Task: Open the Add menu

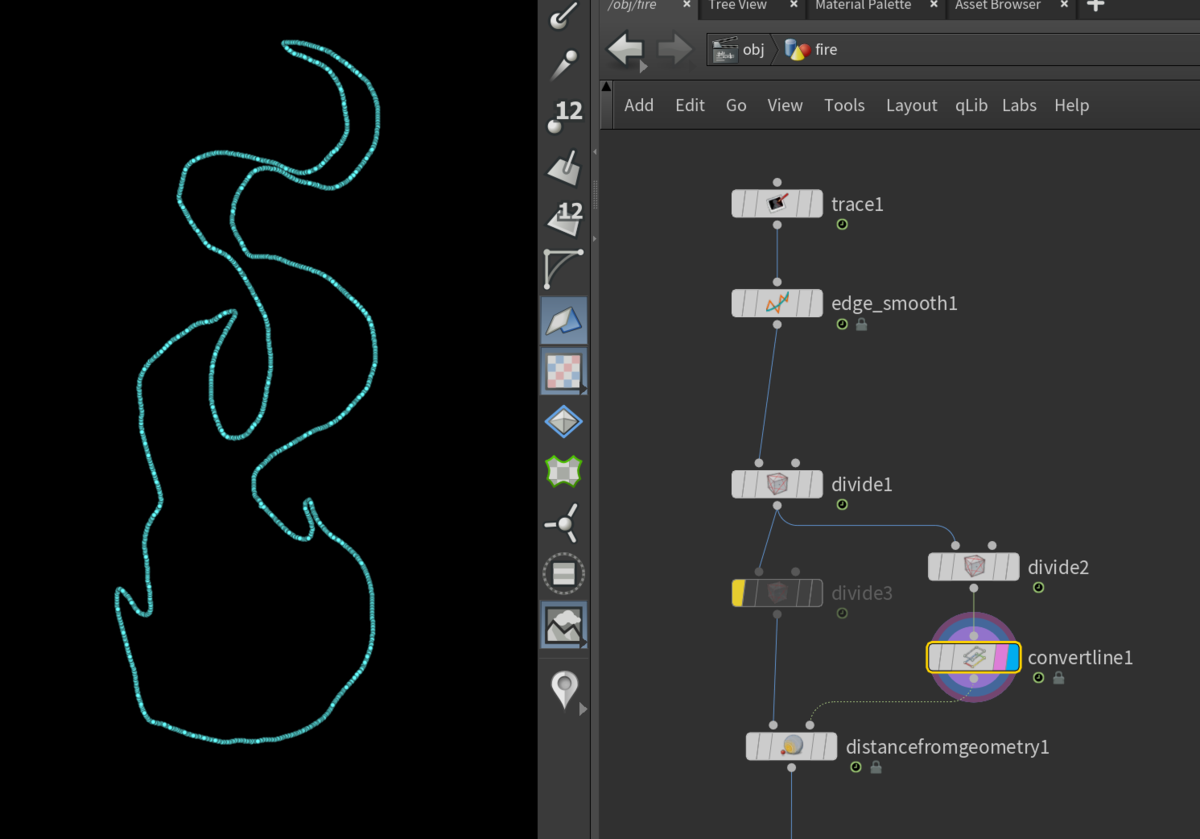Action: [639, 105]
